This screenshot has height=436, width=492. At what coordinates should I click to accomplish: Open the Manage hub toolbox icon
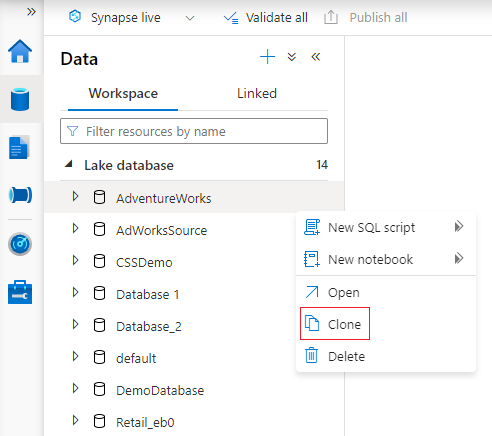coord(20,292)
